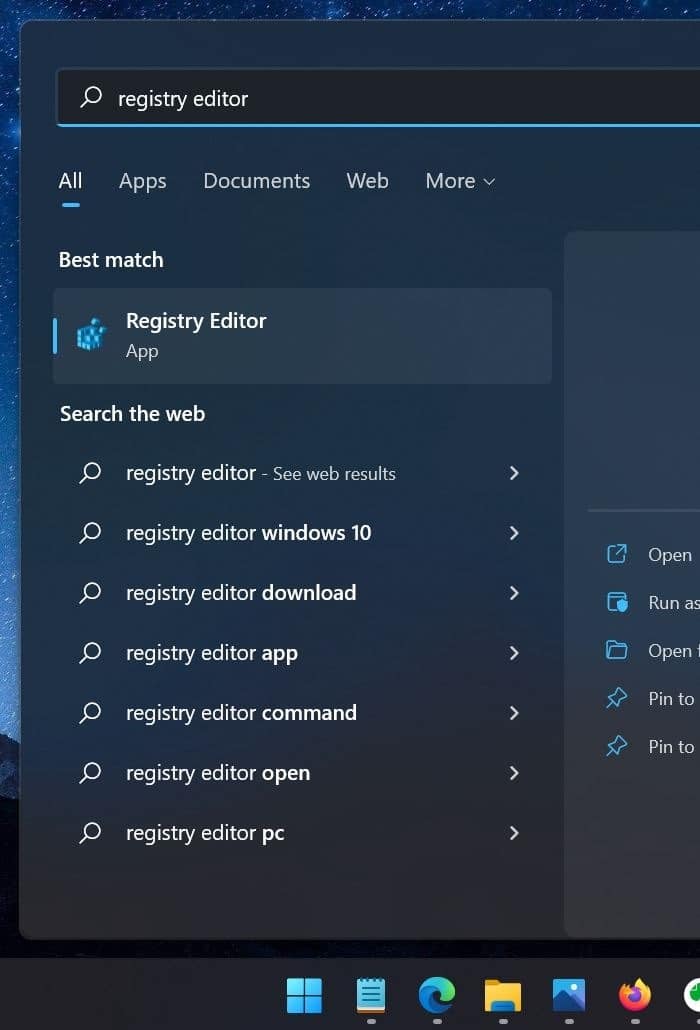The height and width of the screenshot is (1030, 700).
Task: Switch to the Apps tab
Action: (x=142, y=181)
